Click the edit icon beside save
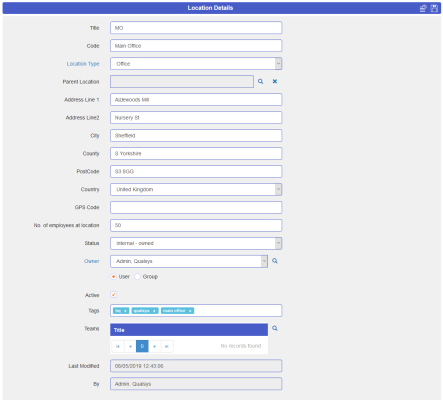This screenshot has height=400, width=443. tap(423, 8)
